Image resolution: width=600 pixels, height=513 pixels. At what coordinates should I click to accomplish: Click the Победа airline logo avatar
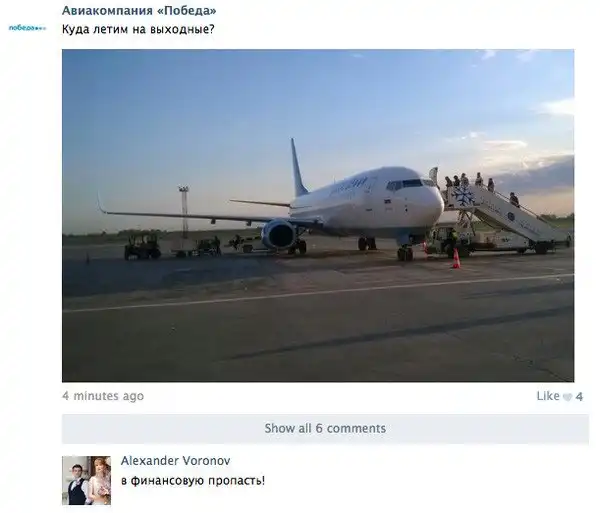tap(27, 28)
